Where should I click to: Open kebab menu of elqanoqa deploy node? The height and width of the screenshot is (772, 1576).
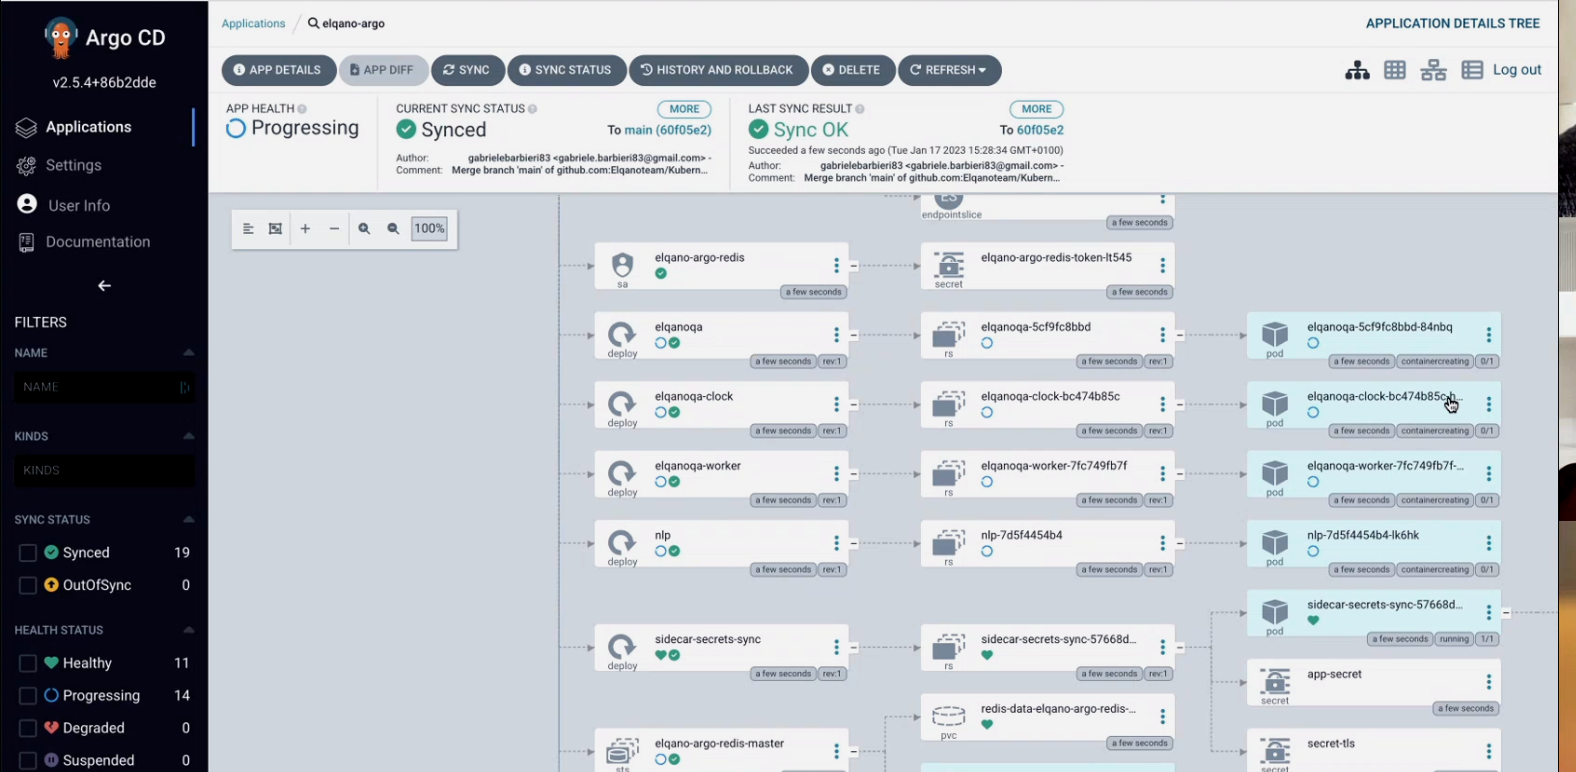[836, 335]
